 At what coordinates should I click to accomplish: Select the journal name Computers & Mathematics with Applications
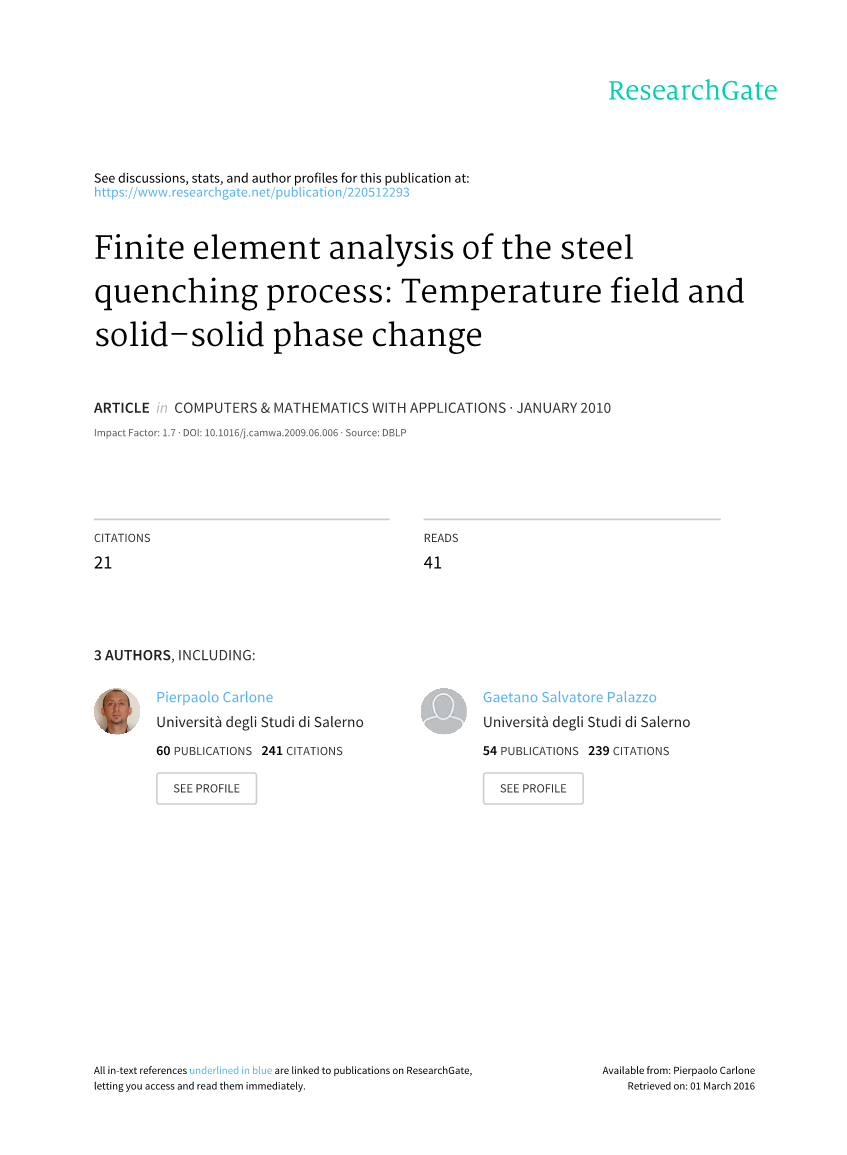click(x=340, y=408)
